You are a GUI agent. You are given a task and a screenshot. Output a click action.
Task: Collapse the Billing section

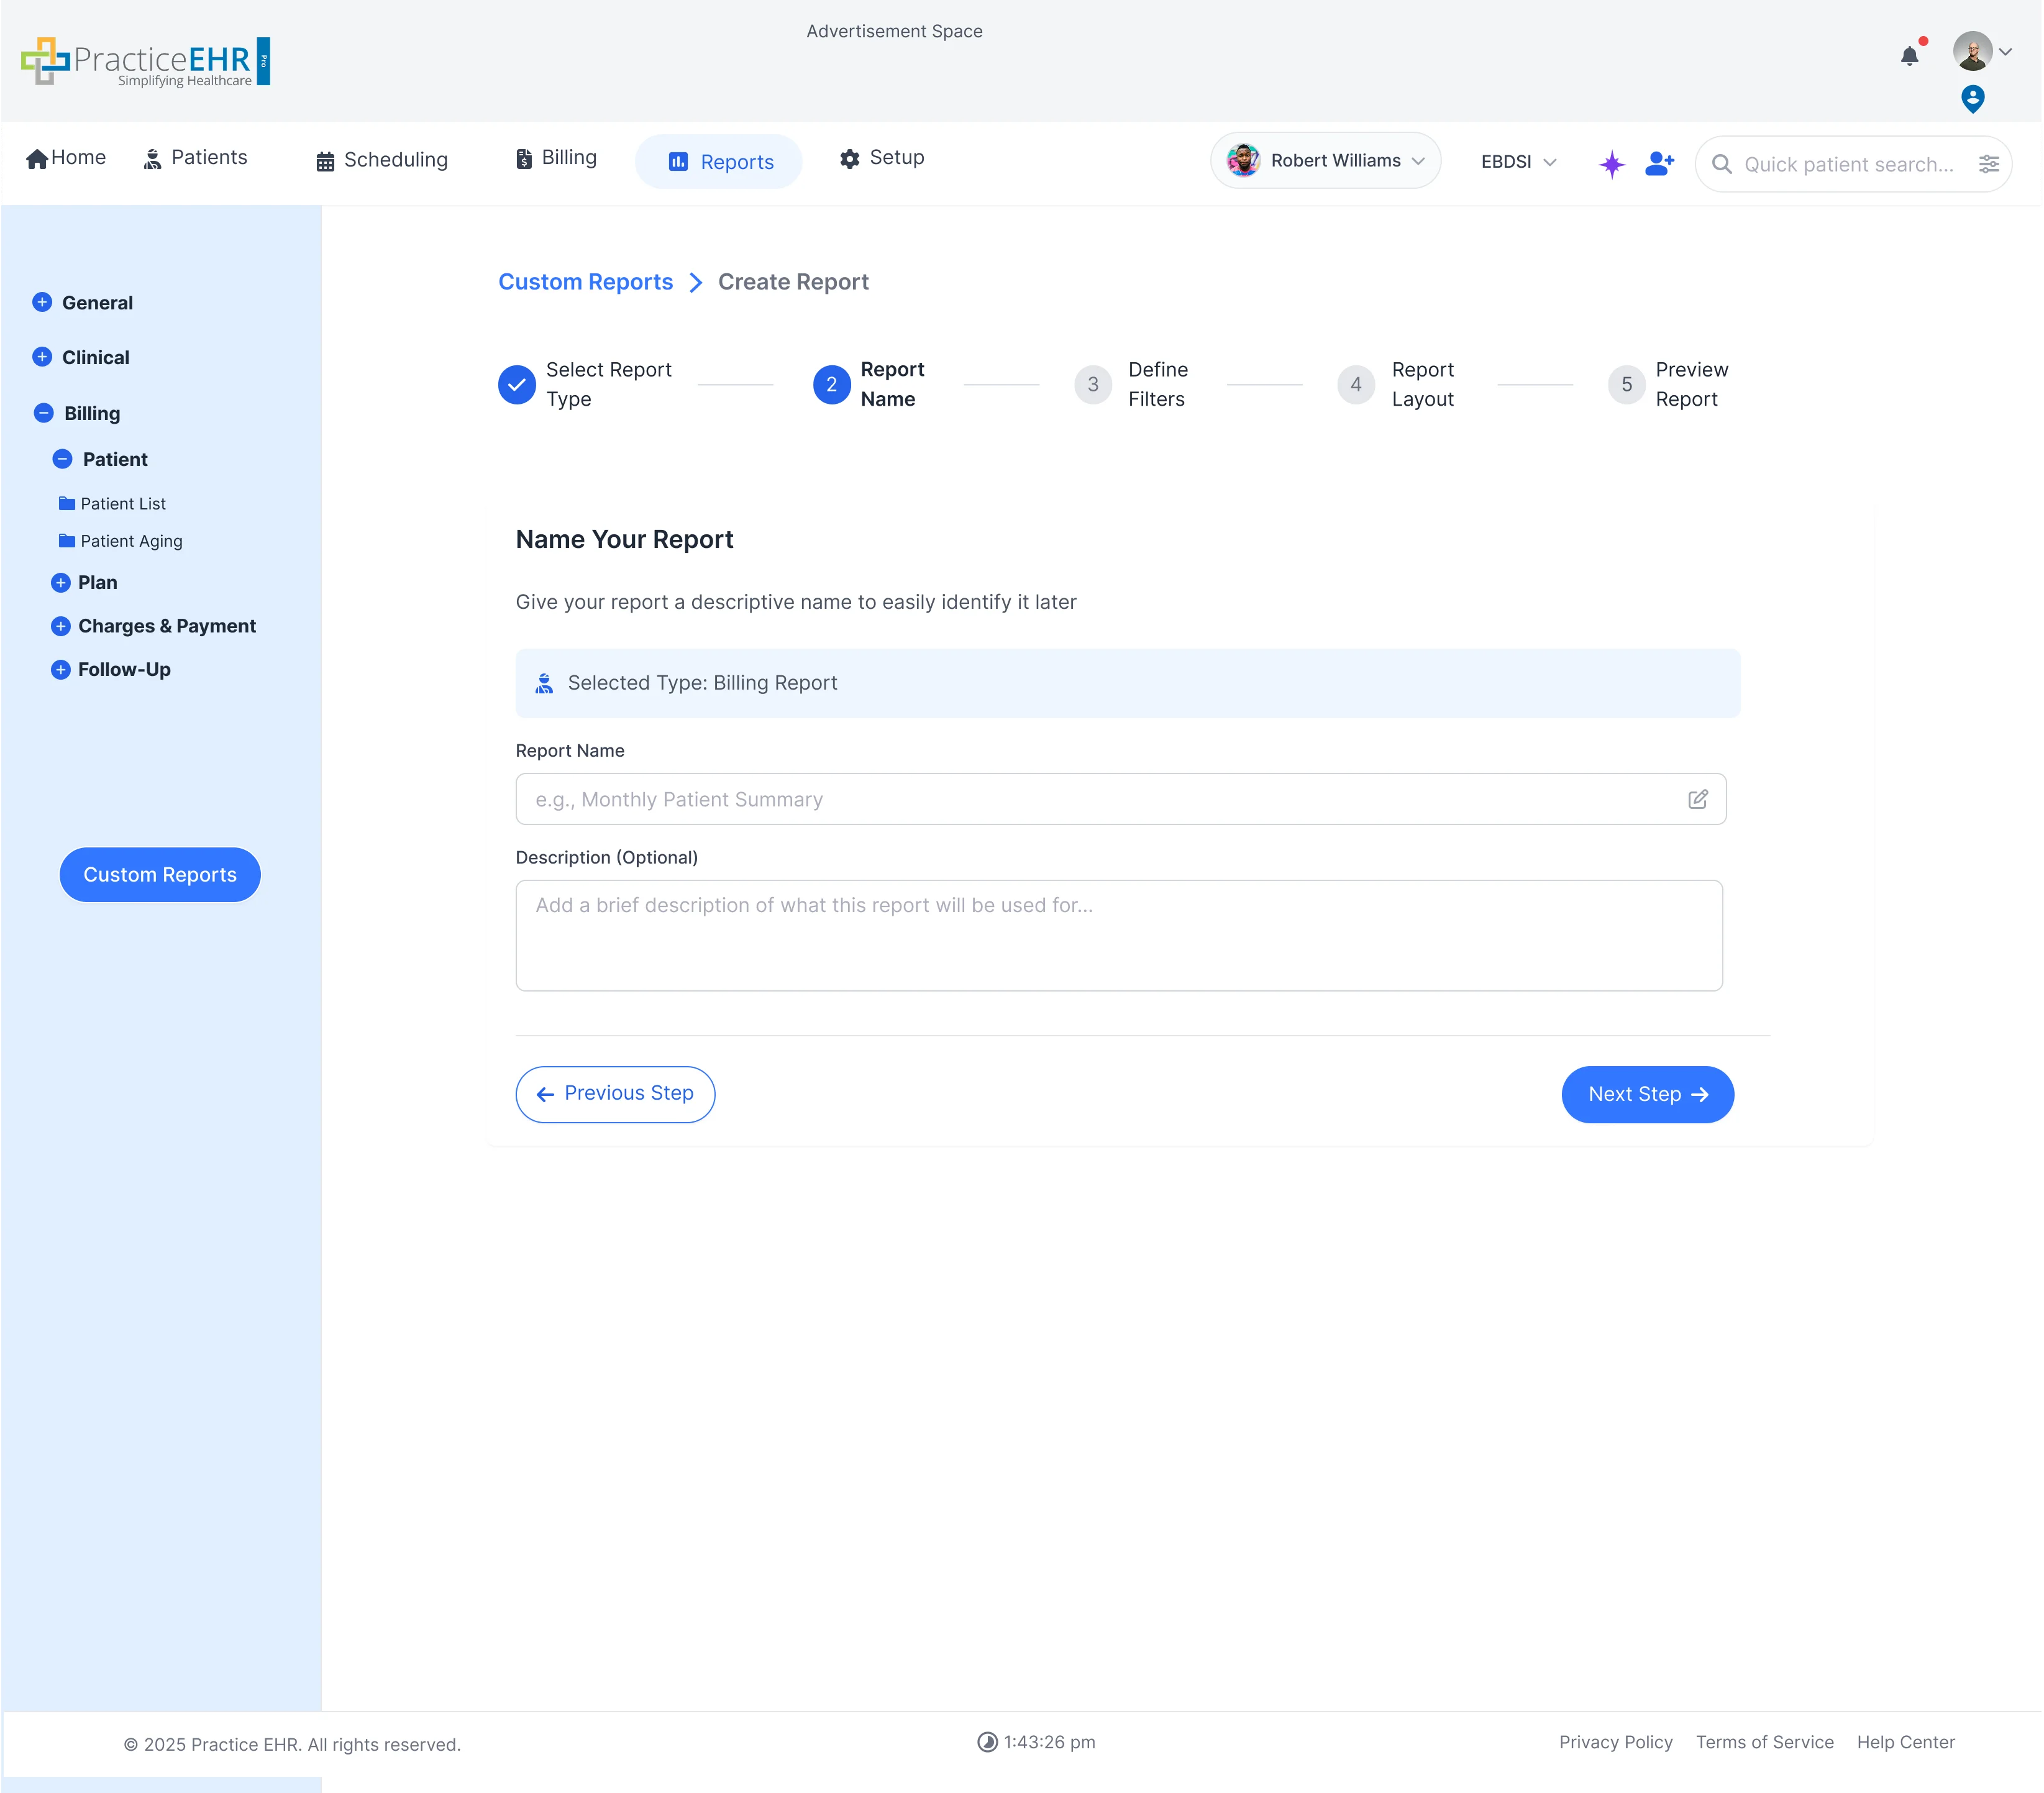coord(44,413)
